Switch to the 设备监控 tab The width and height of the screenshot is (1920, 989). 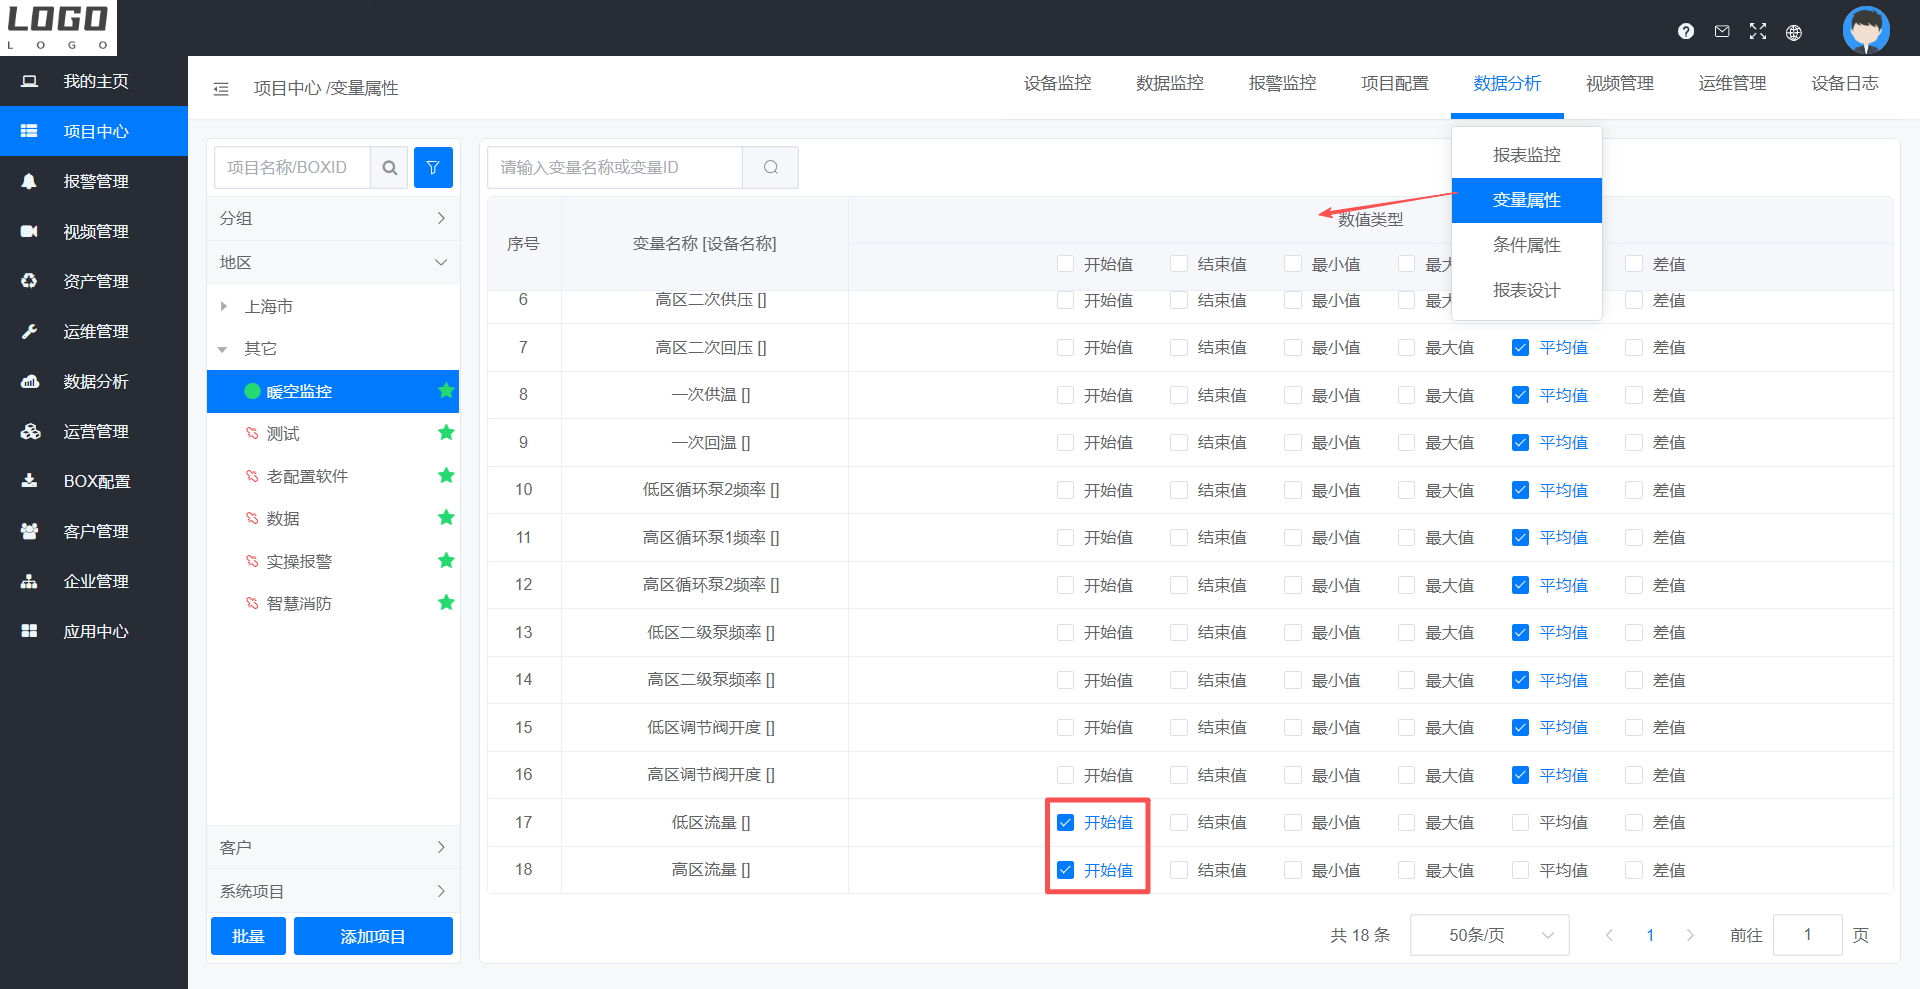(1057, 84)
